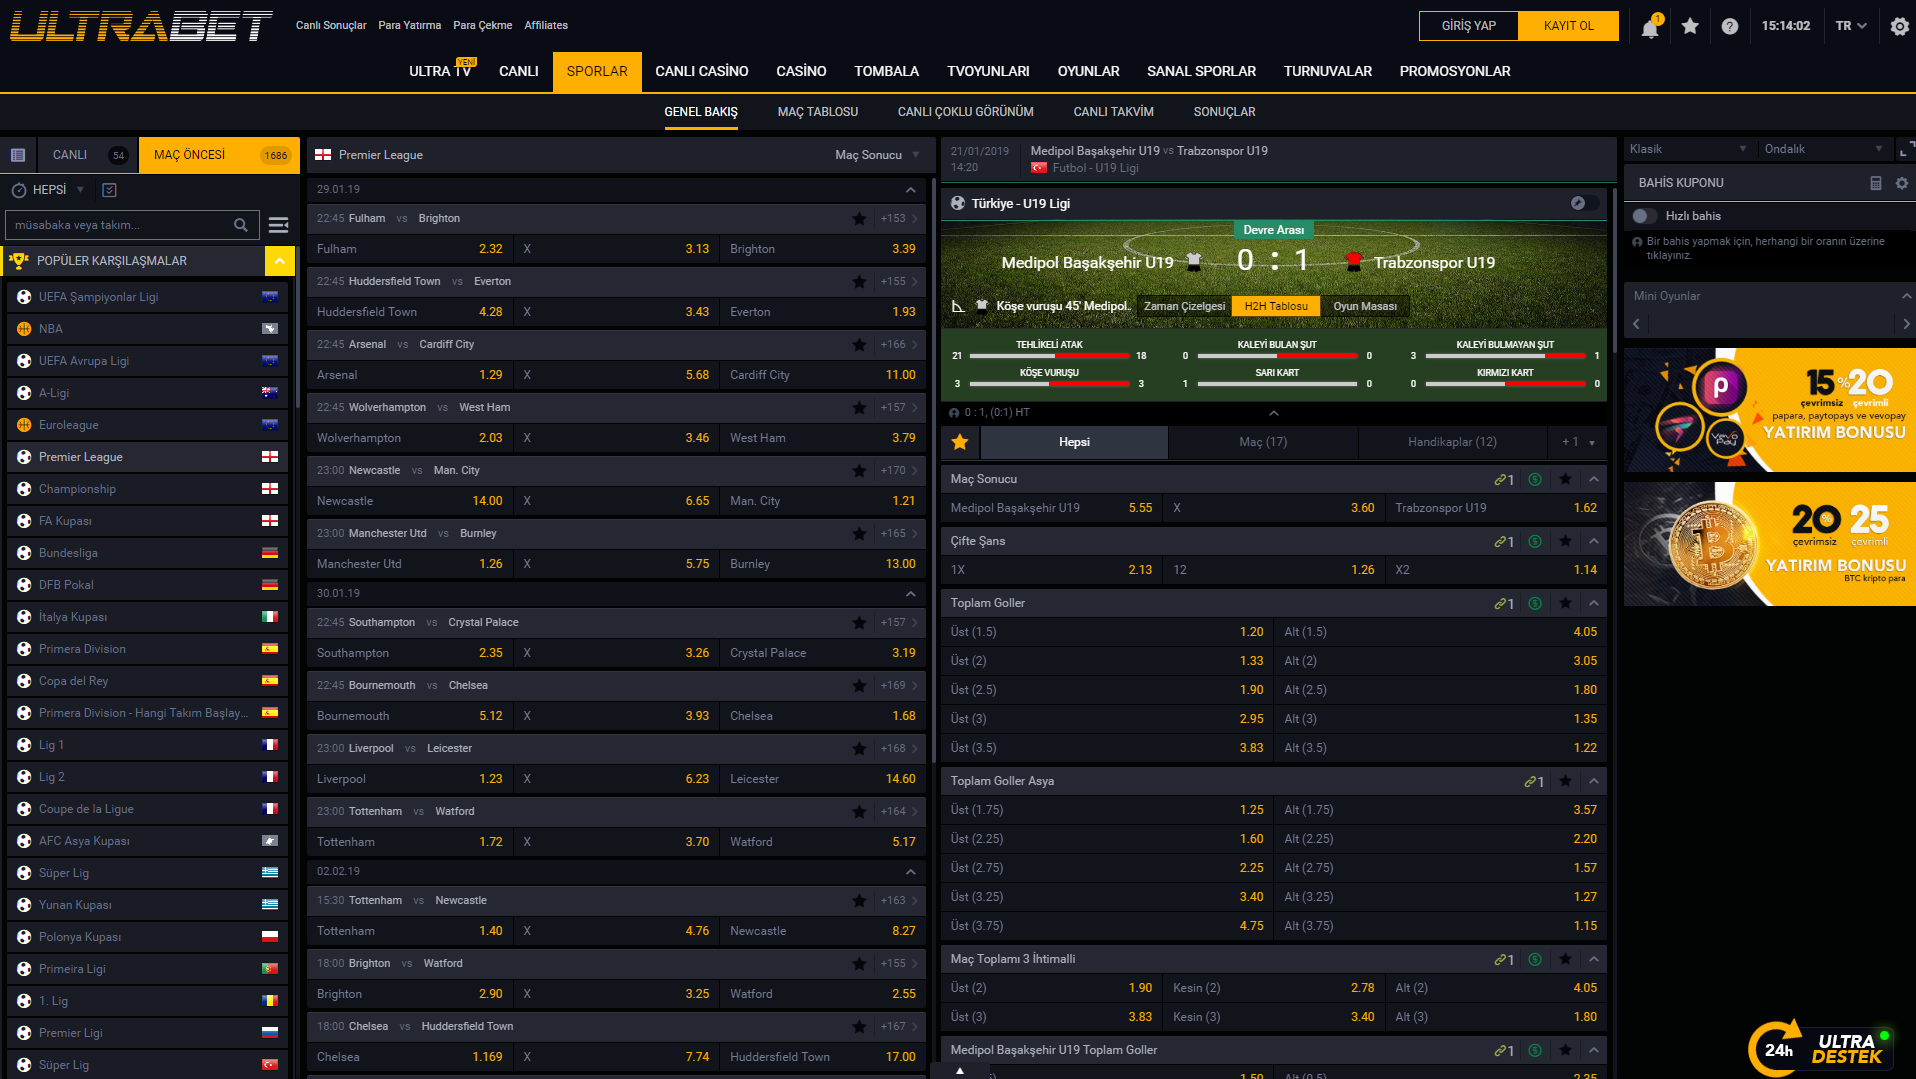This screenshot has width=1916, height=1079.
Task: Collapse the Popüler Karşılaşmalar section
Action: point(280,261)
